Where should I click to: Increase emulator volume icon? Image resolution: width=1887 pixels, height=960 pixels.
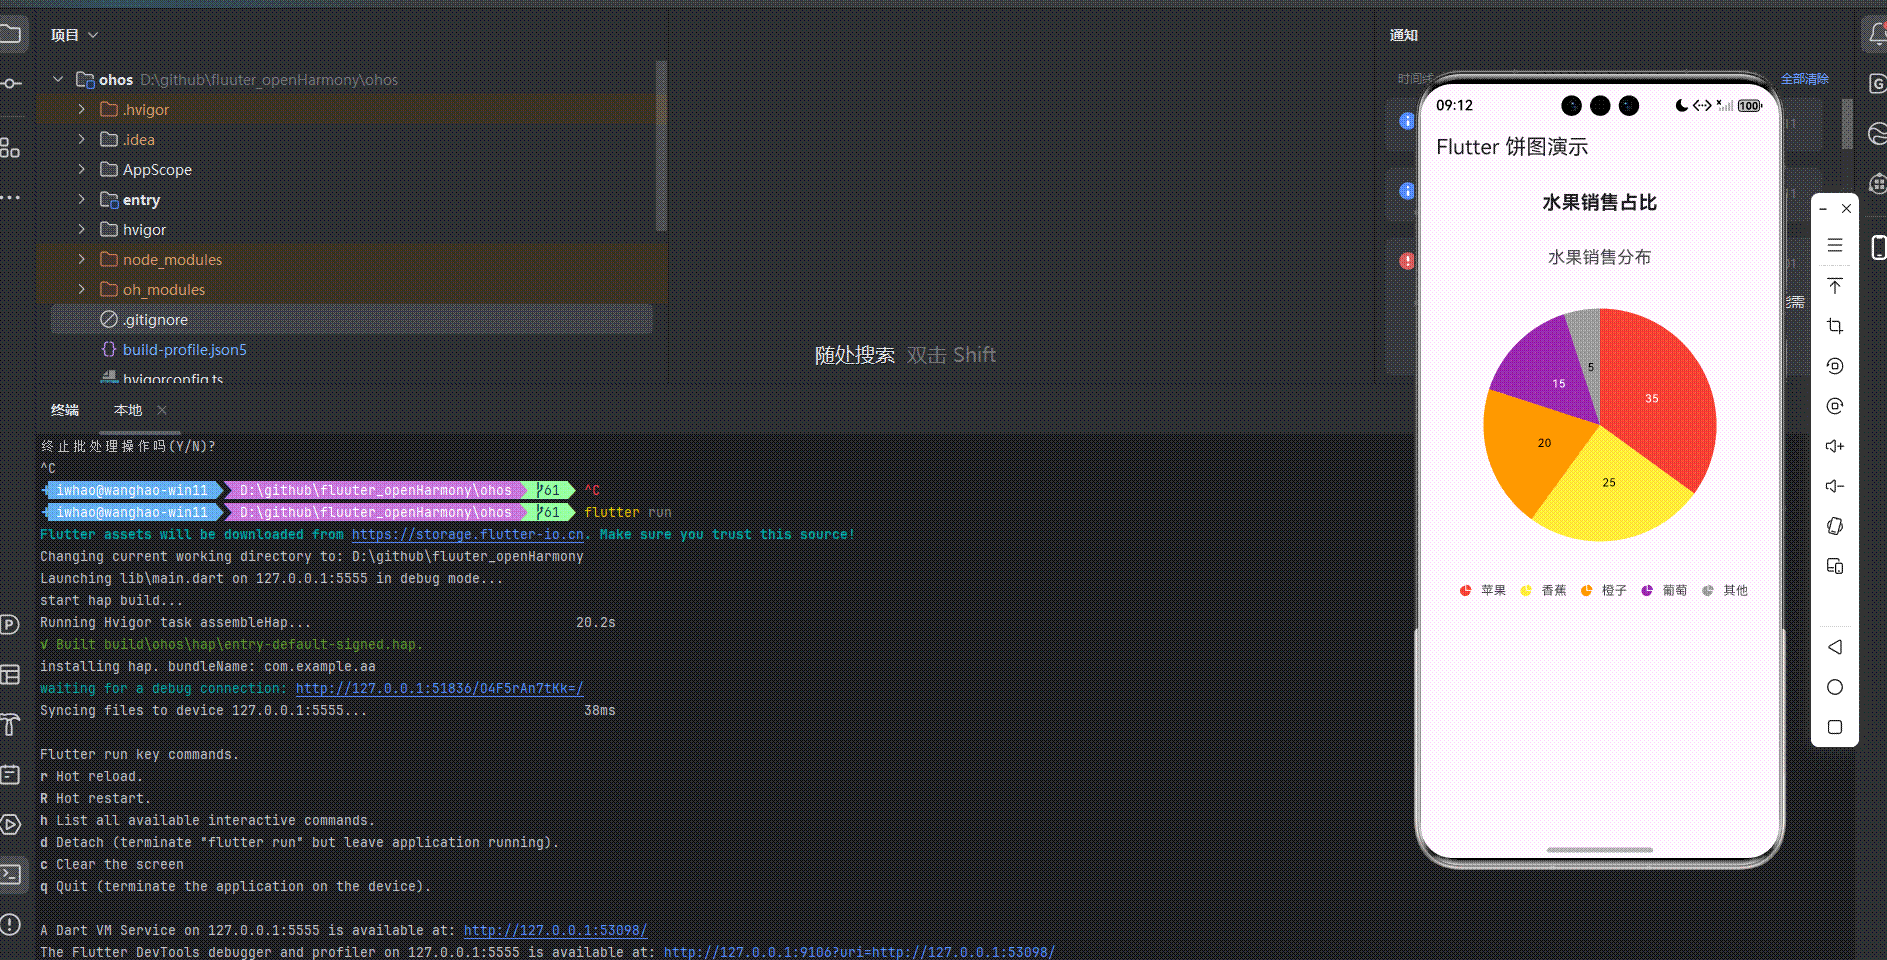[x=1835, y=446]
